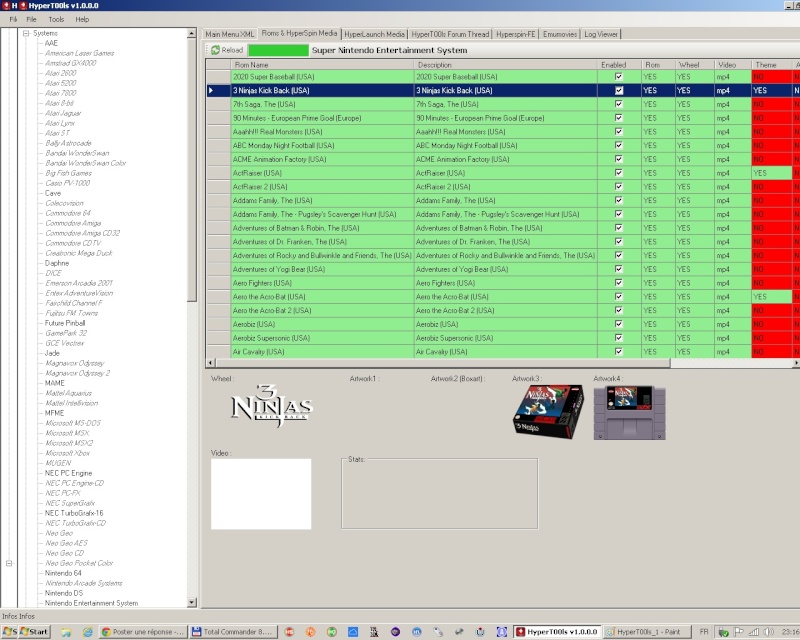Switch to the HyperLaunch Media tab

point(374,34)
